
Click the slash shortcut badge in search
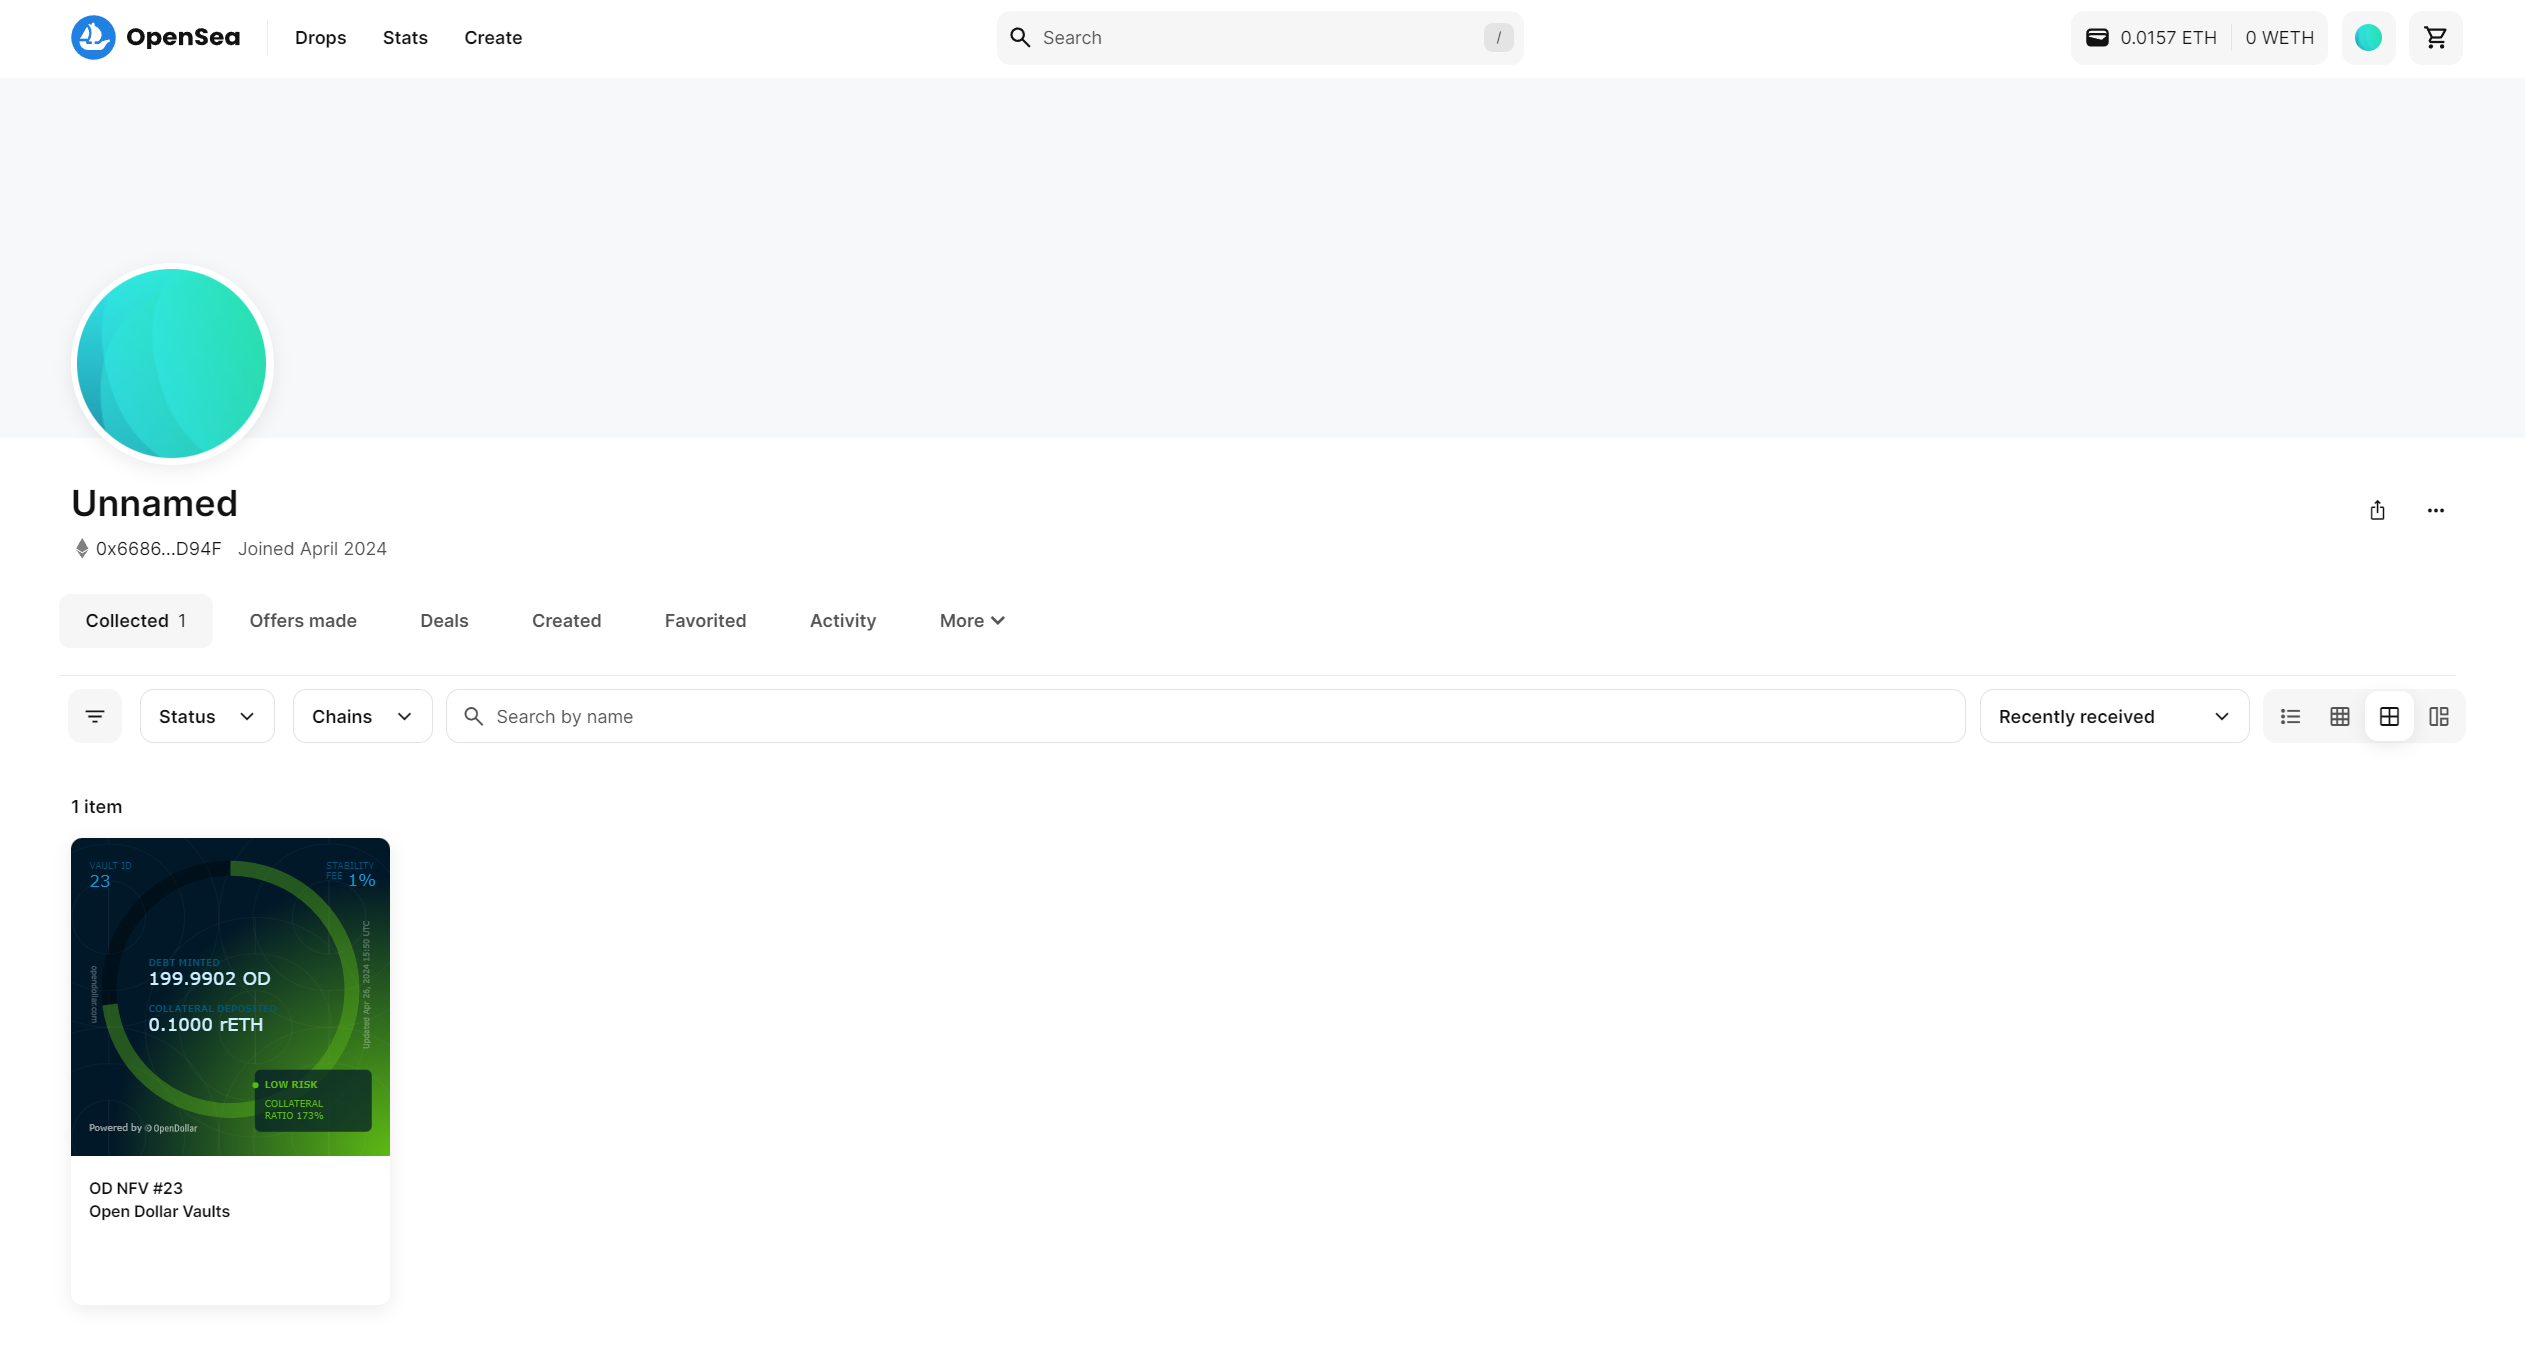1497,38
